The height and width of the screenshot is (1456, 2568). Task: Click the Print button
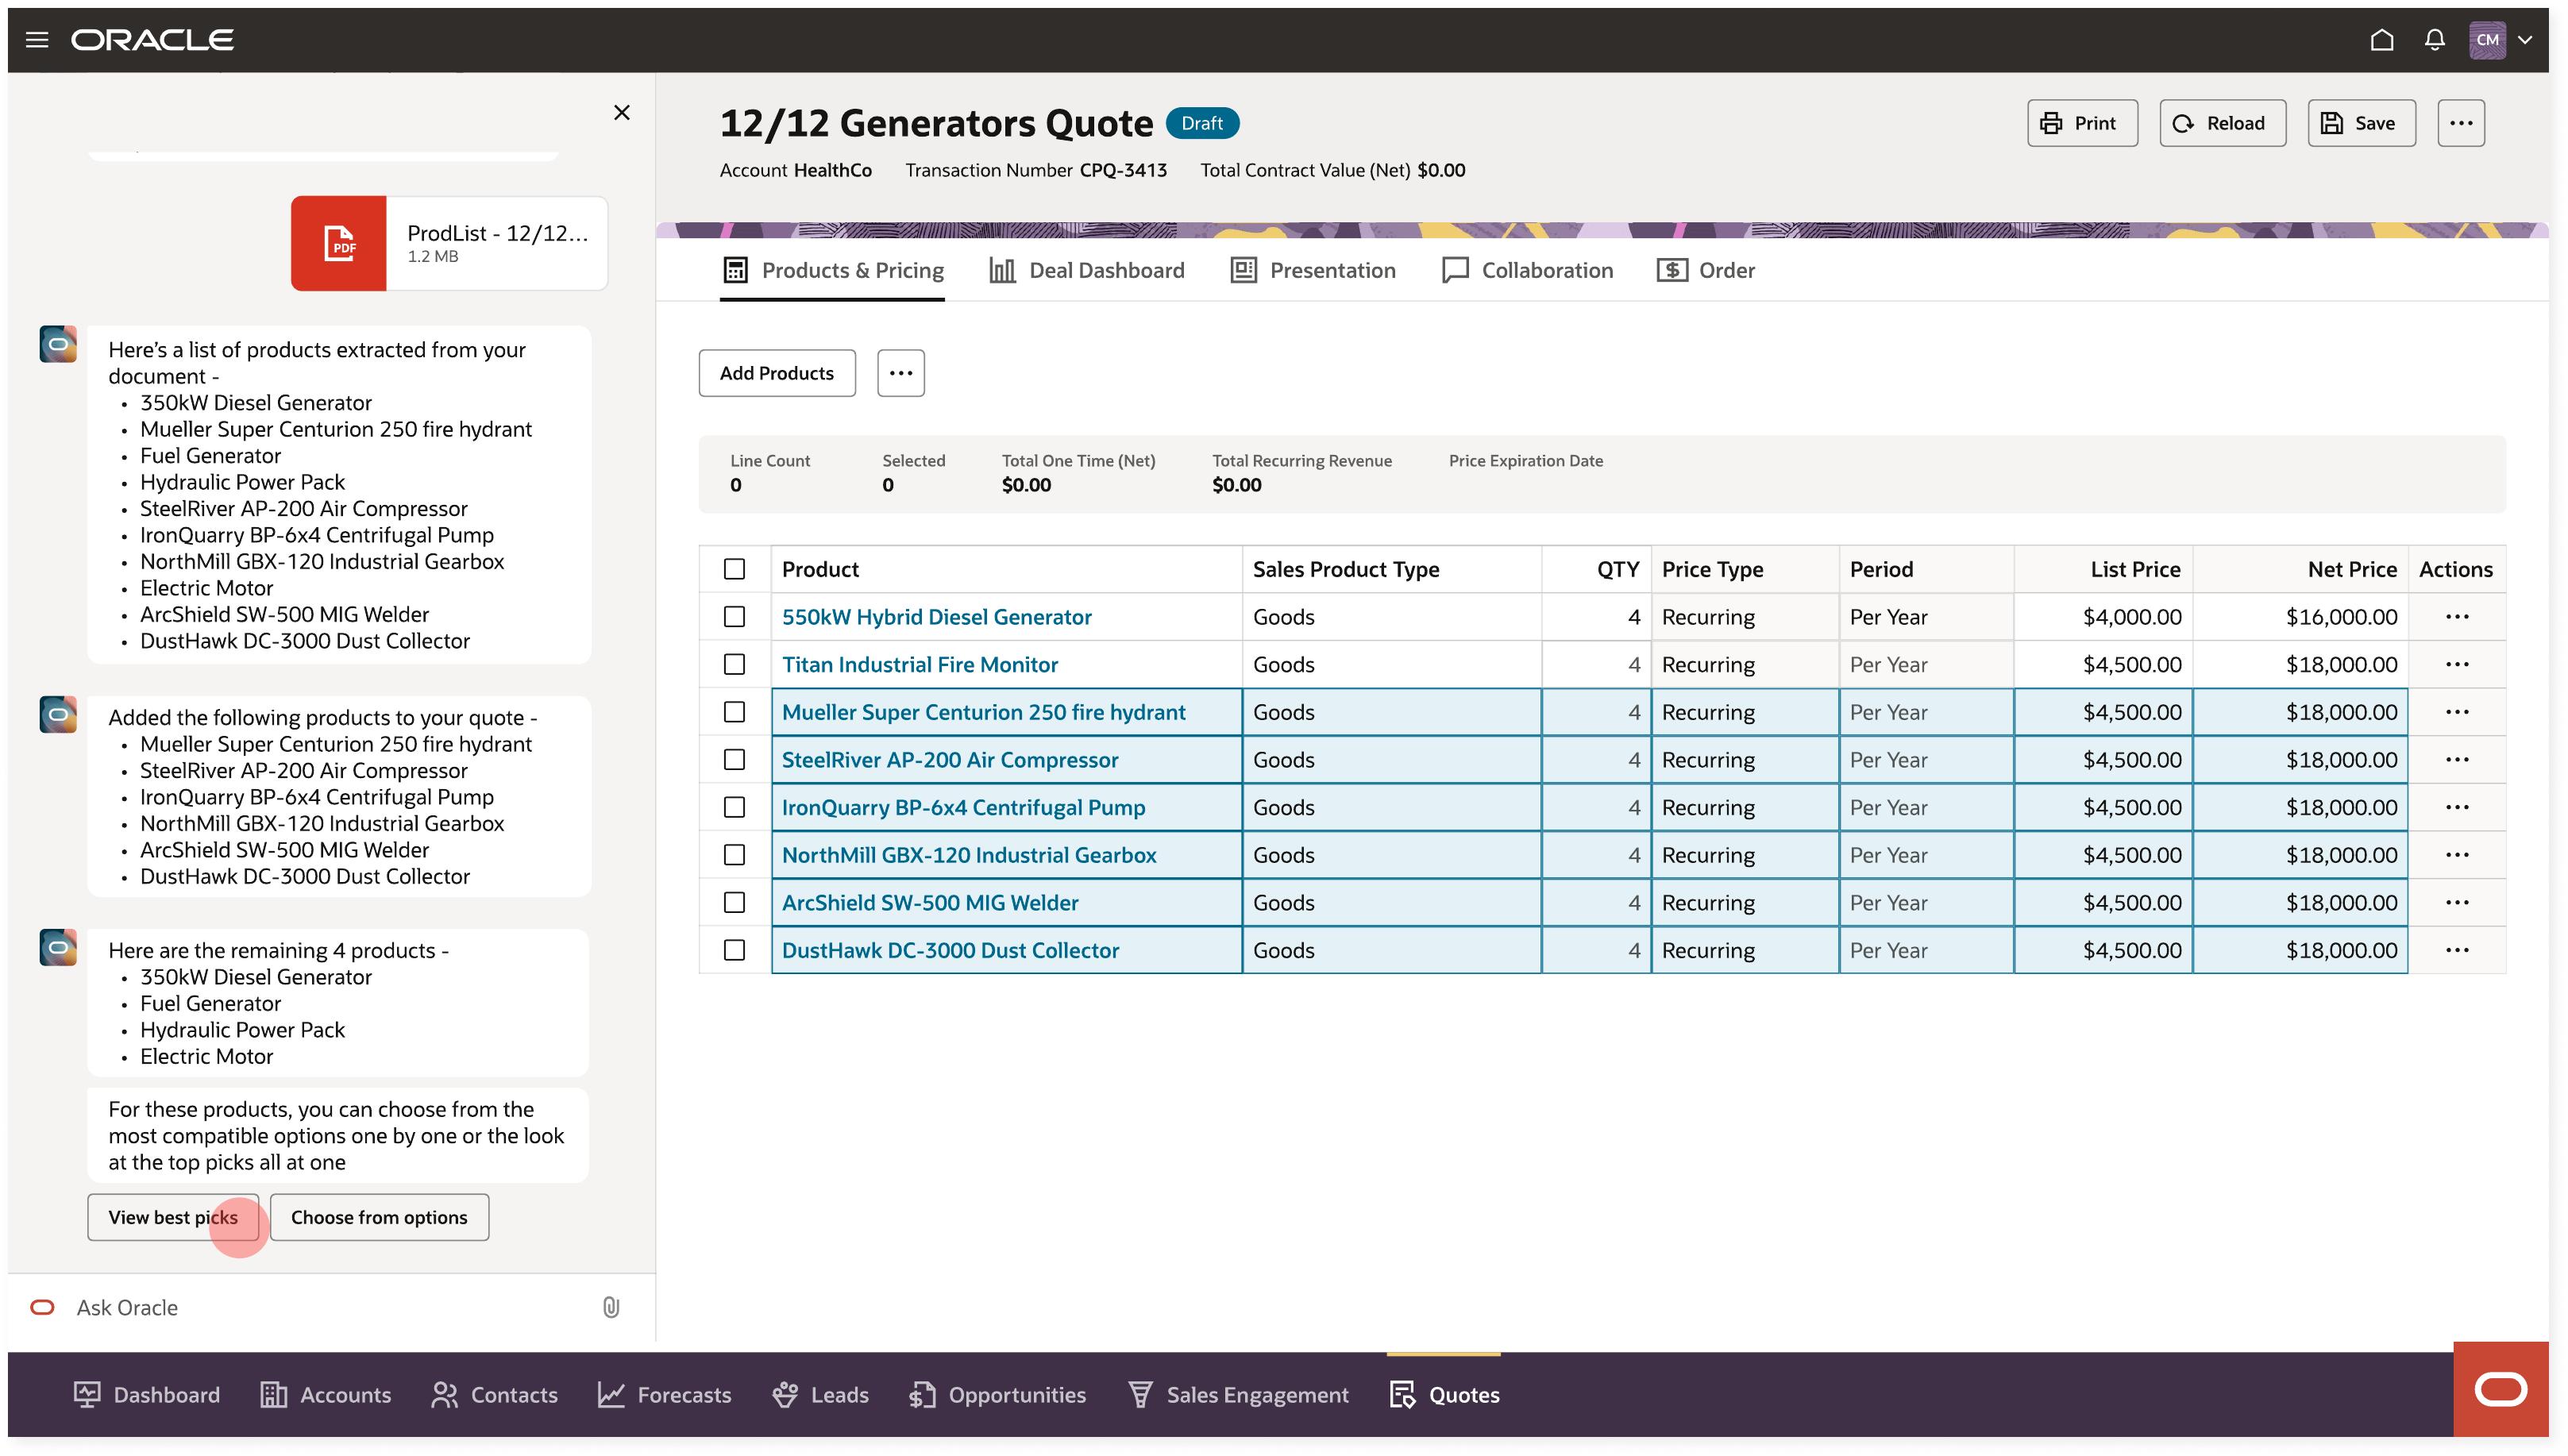point(2081,123)
